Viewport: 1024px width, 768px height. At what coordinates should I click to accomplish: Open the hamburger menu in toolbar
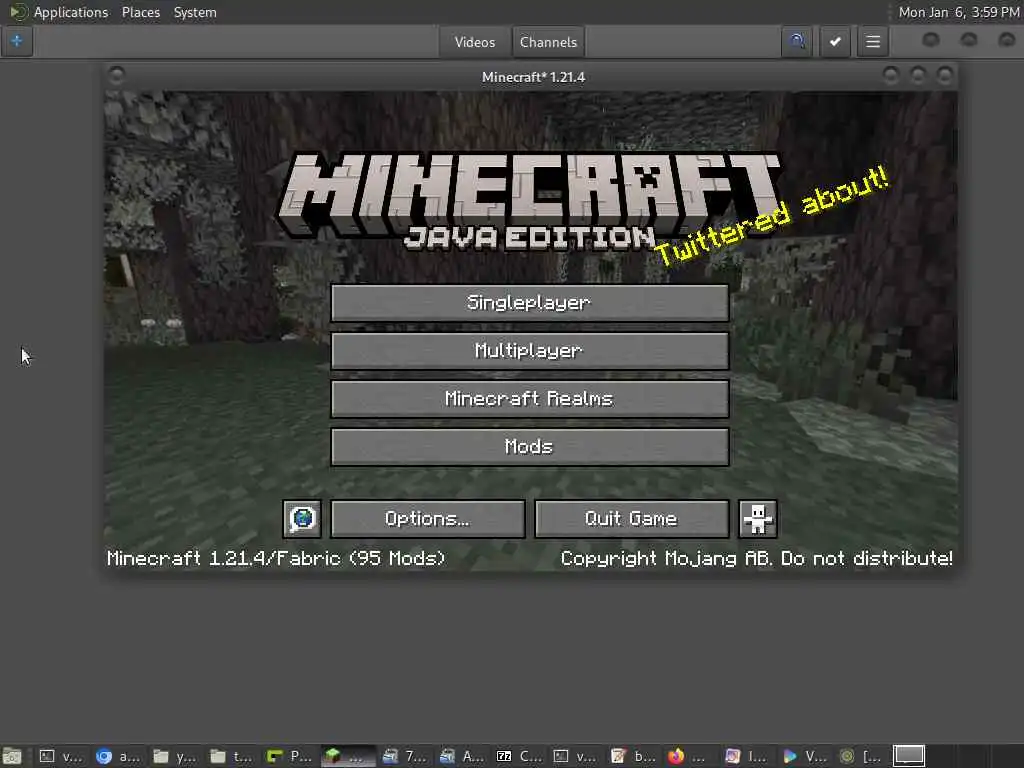872,42
